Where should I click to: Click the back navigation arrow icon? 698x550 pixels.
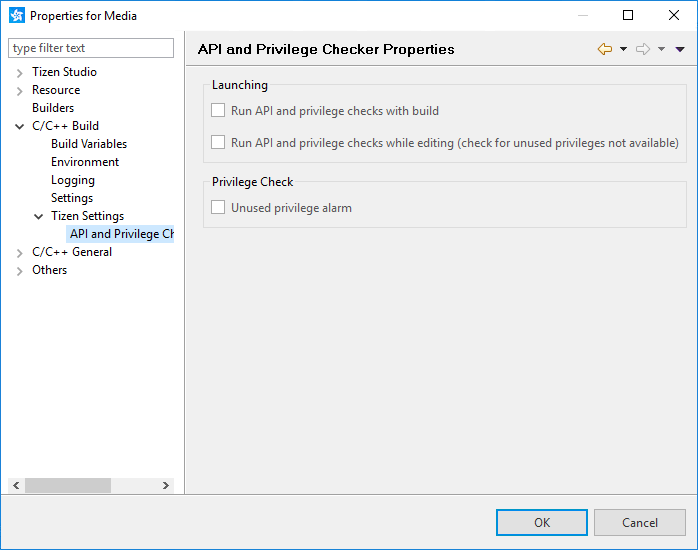pyautogui.click(x=604, y=49)
